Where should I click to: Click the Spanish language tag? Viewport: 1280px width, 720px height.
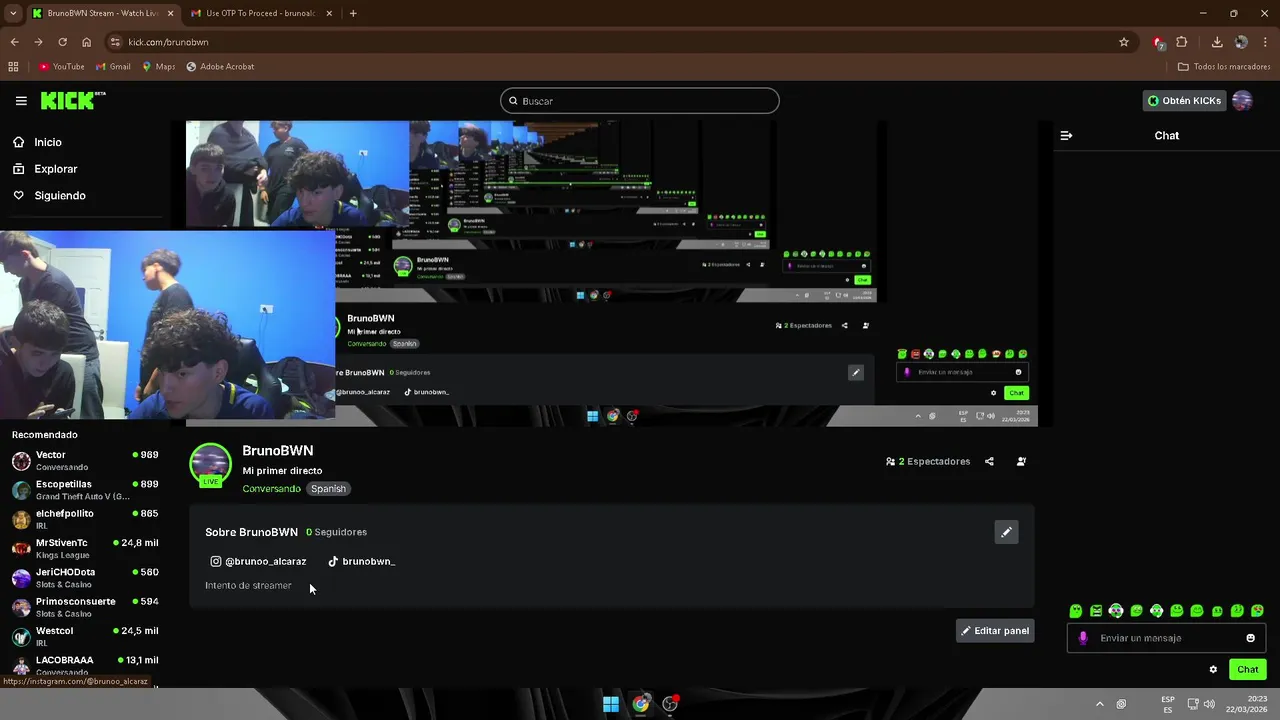pyautogui.click(x=328, y=489)
